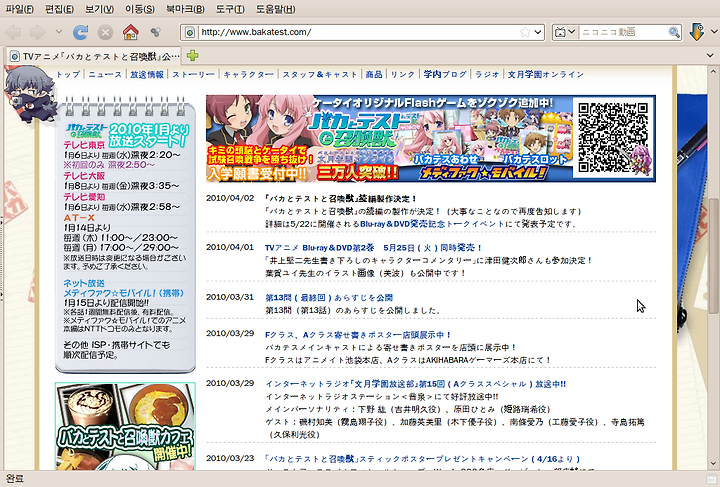The height and width of the screenshot is (487, 720).
Task: Open the 보기(V) menu
Action: coord(99,9)
